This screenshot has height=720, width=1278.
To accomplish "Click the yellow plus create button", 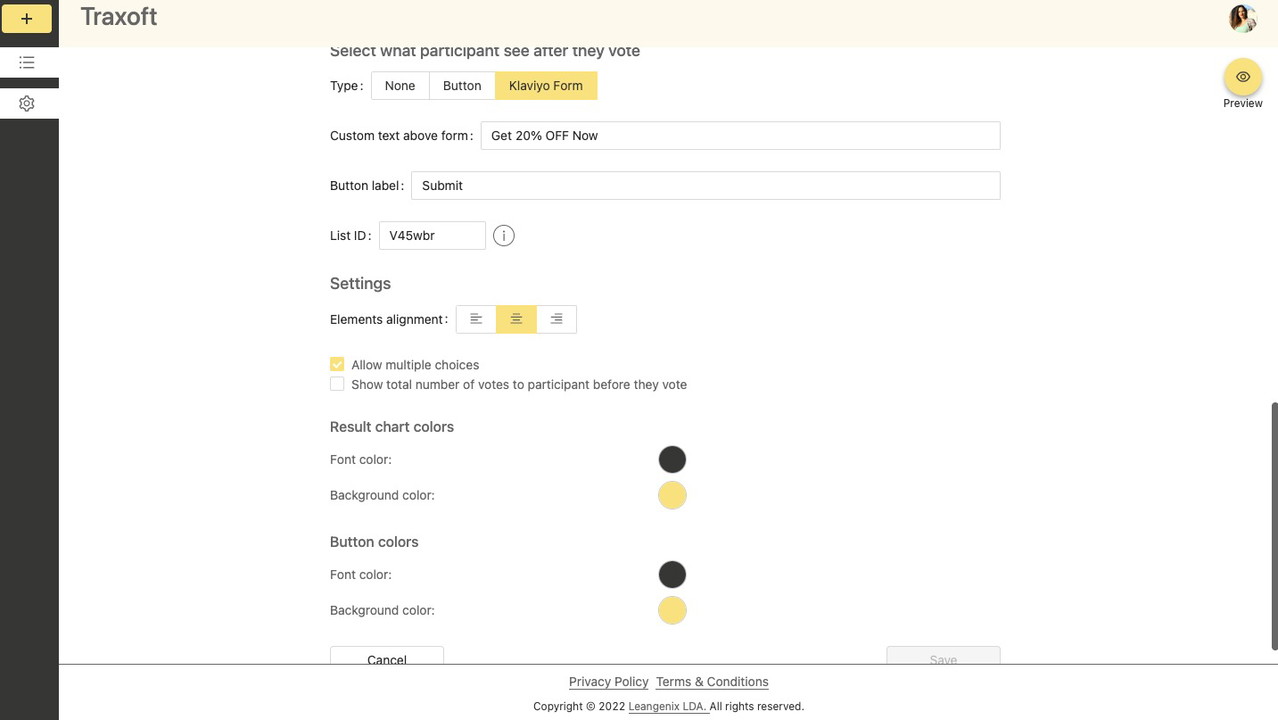I will tap(27, 19).
